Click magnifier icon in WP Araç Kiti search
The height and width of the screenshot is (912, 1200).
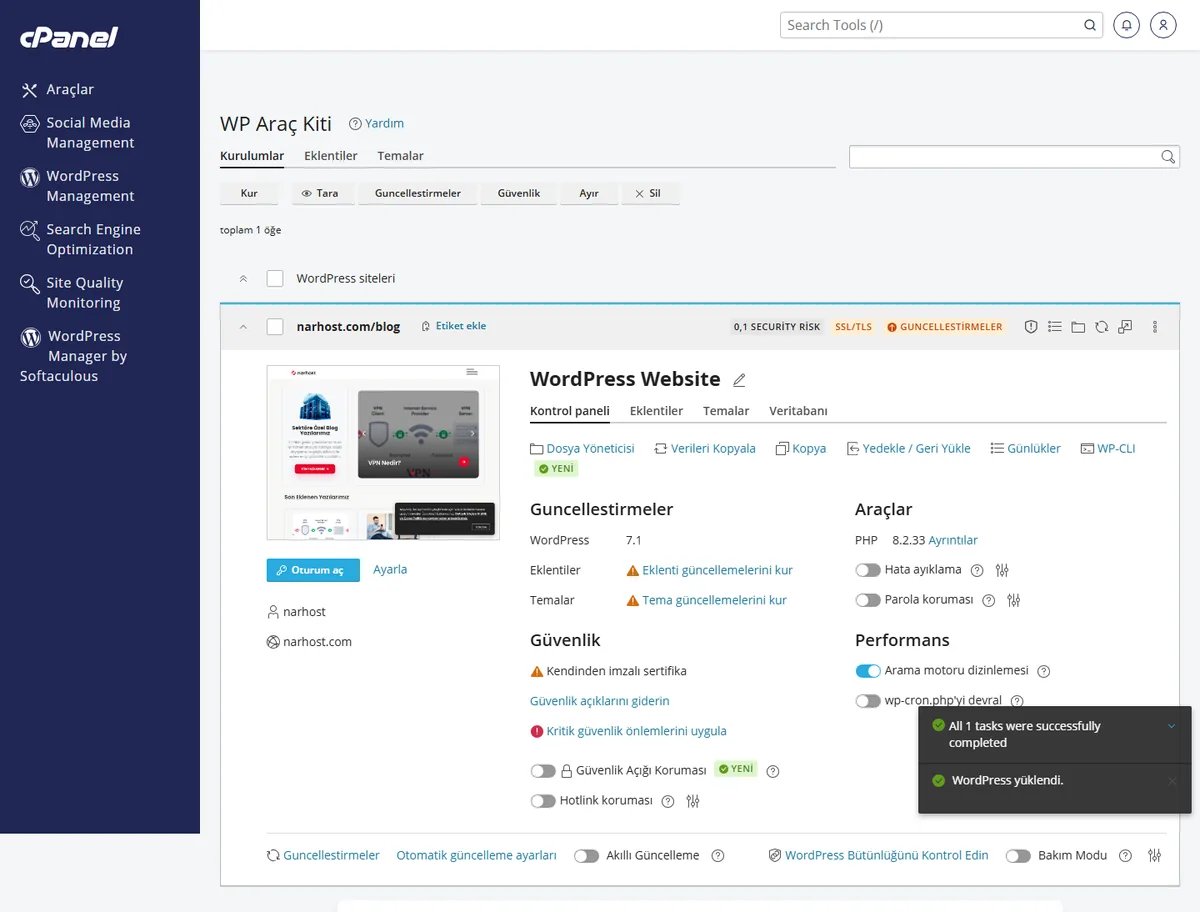click(1167, 157)
